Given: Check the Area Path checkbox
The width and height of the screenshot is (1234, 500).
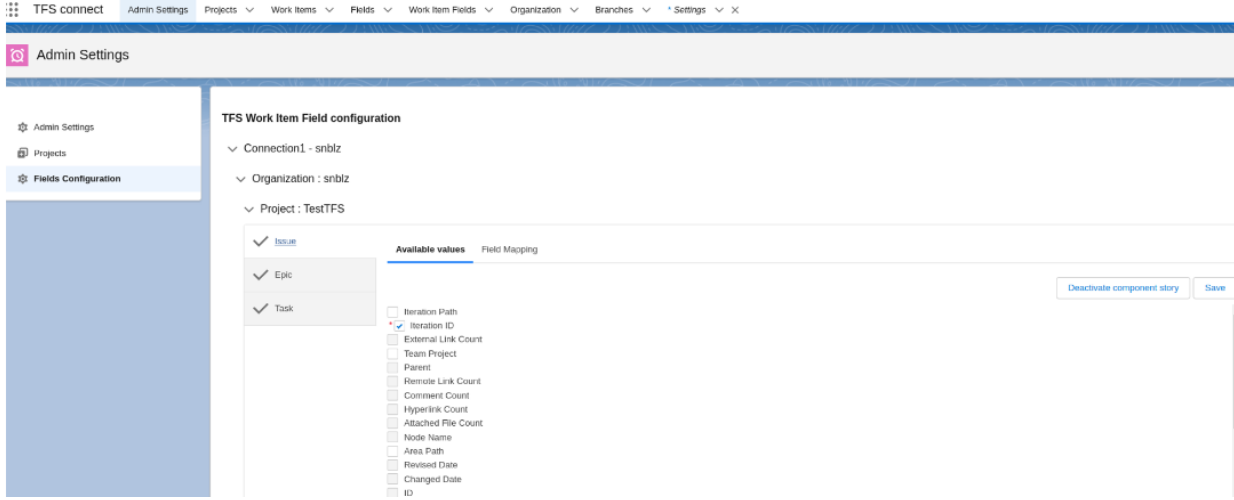Looking at the screenshot, I should (392, 452).
